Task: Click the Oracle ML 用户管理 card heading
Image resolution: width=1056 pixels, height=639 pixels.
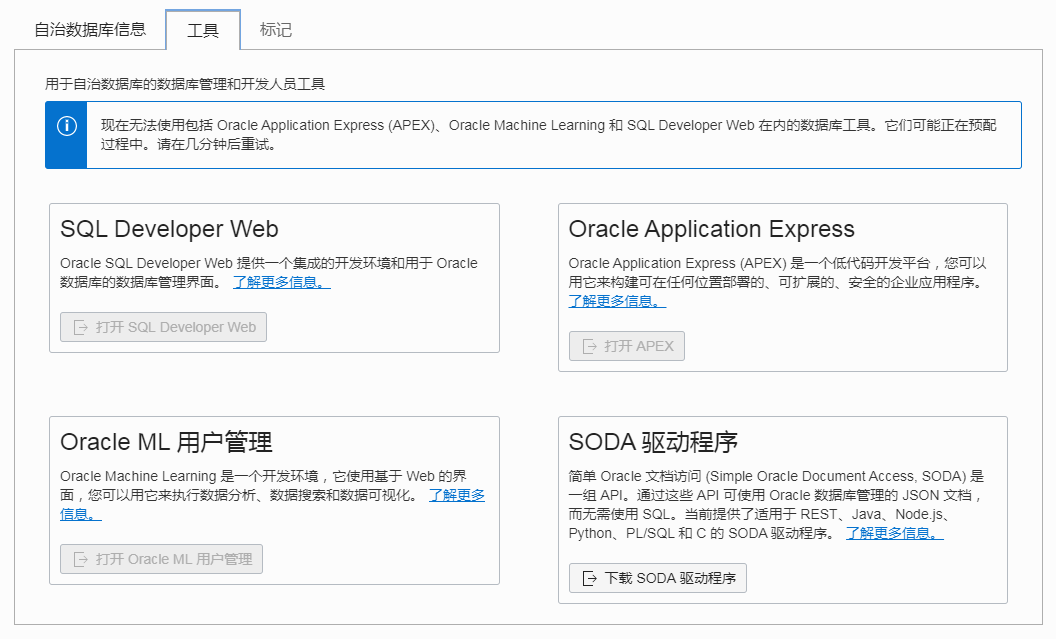Action: [x=166, y=442]
